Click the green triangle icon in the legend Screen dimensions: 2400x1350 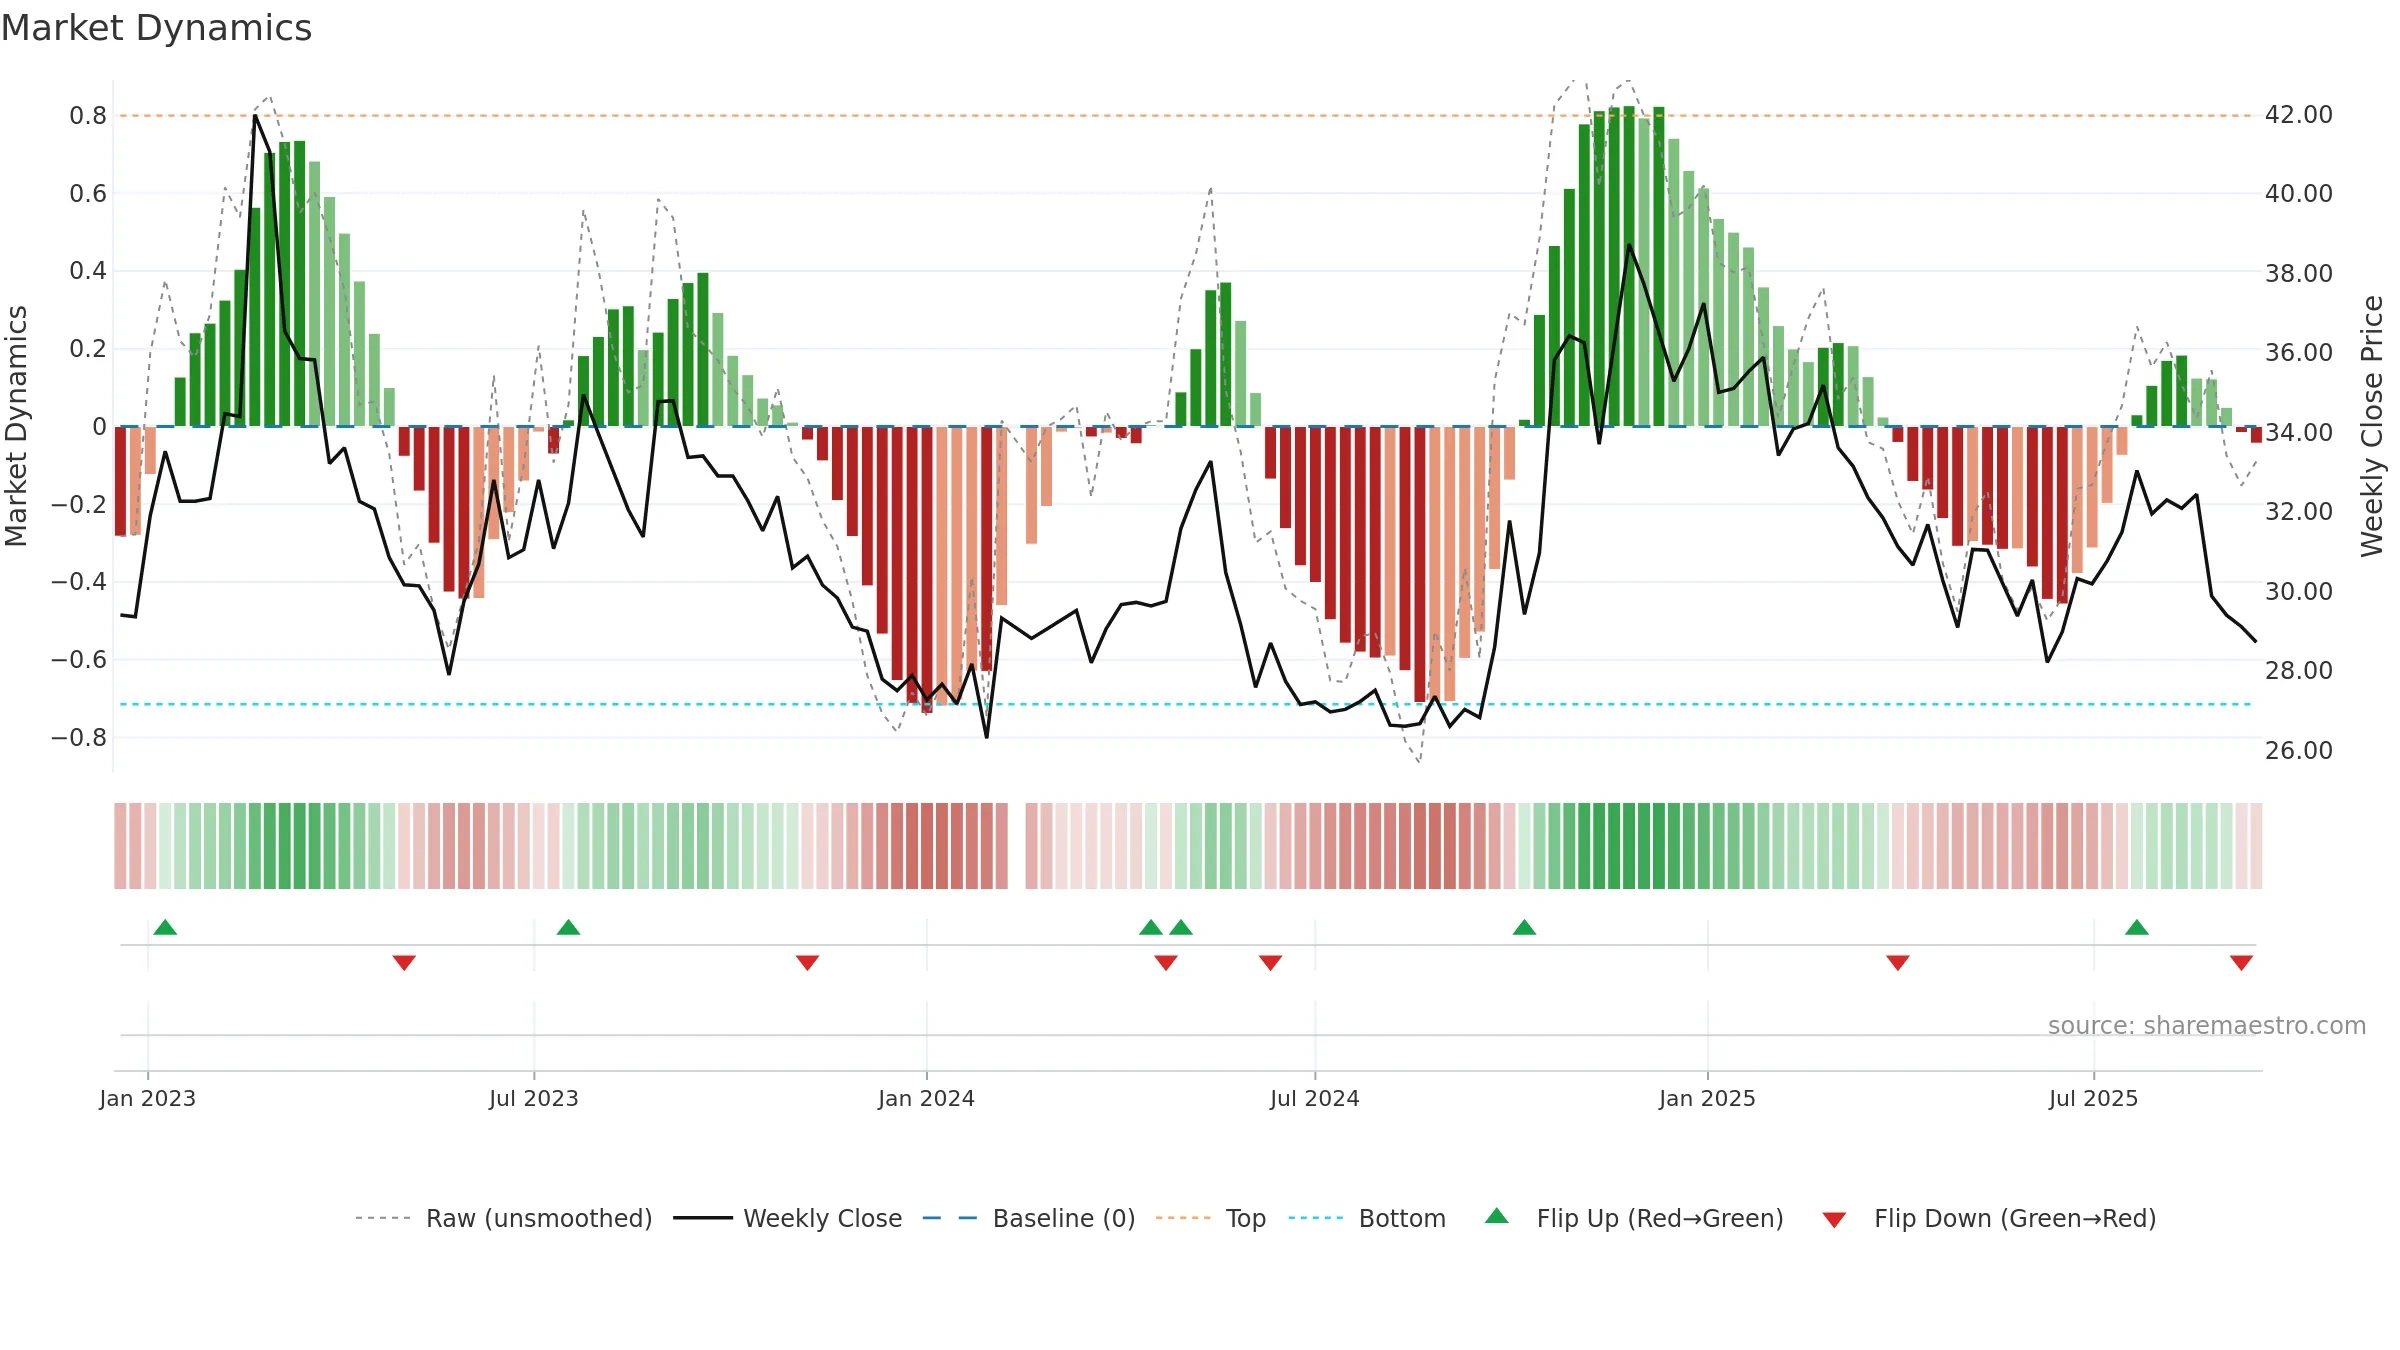1497,1216
